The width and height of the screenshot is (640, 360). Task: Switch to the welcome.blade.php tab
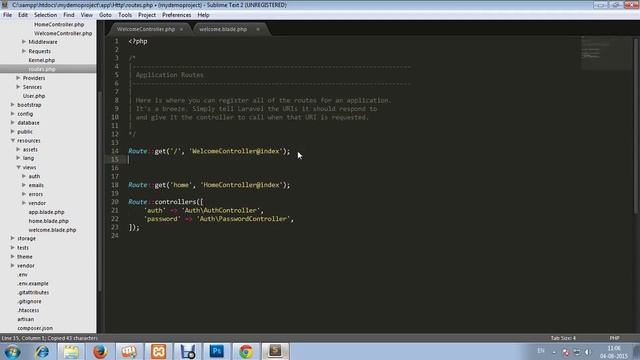click(x=223, y=29)
